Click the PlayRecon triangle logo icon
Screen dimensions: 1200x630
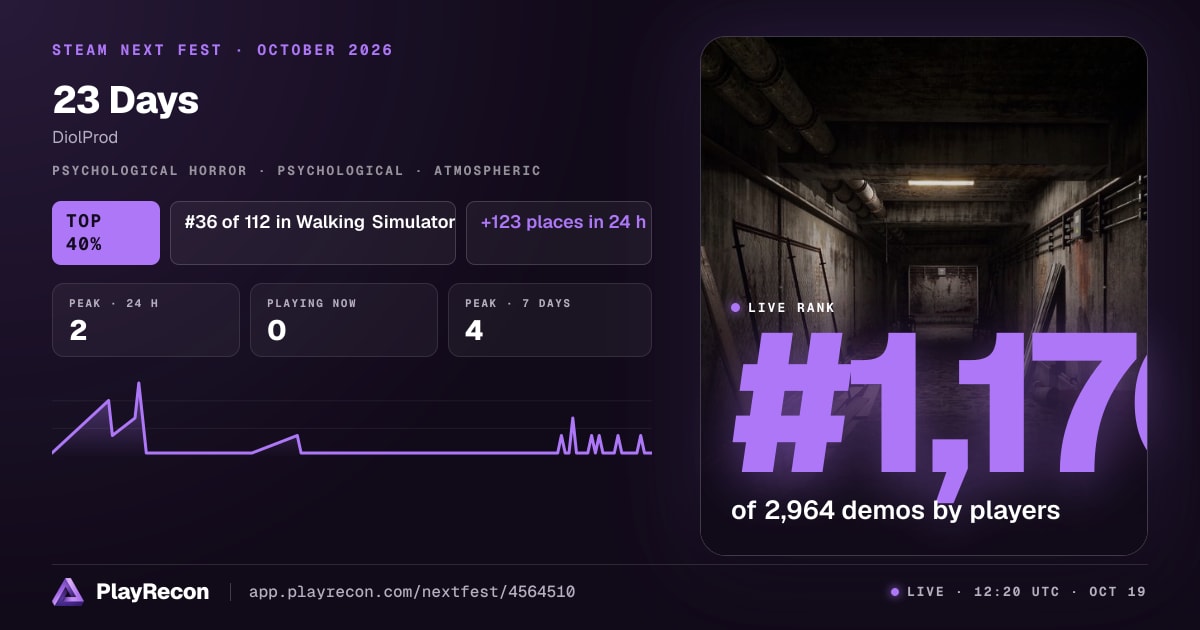pos(68,592)
